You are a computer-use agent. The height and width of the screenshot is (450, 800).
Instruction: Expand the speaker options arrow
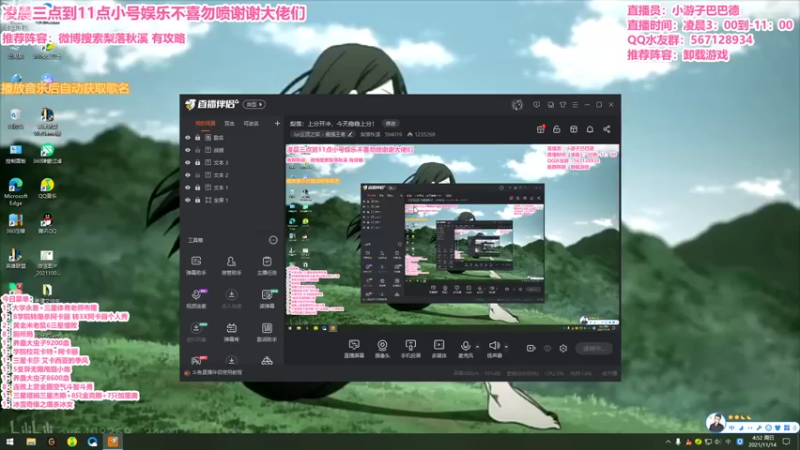coord(506,347)
